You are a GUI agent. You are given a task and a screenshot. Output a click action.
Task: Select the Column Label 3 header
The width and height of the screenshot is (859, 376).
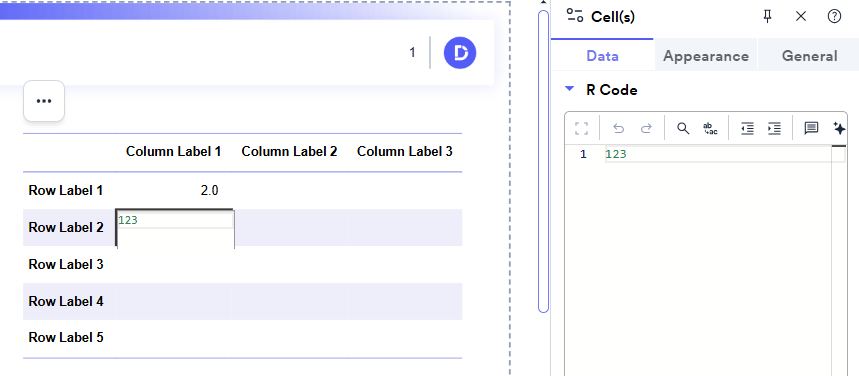coord(405,151)
